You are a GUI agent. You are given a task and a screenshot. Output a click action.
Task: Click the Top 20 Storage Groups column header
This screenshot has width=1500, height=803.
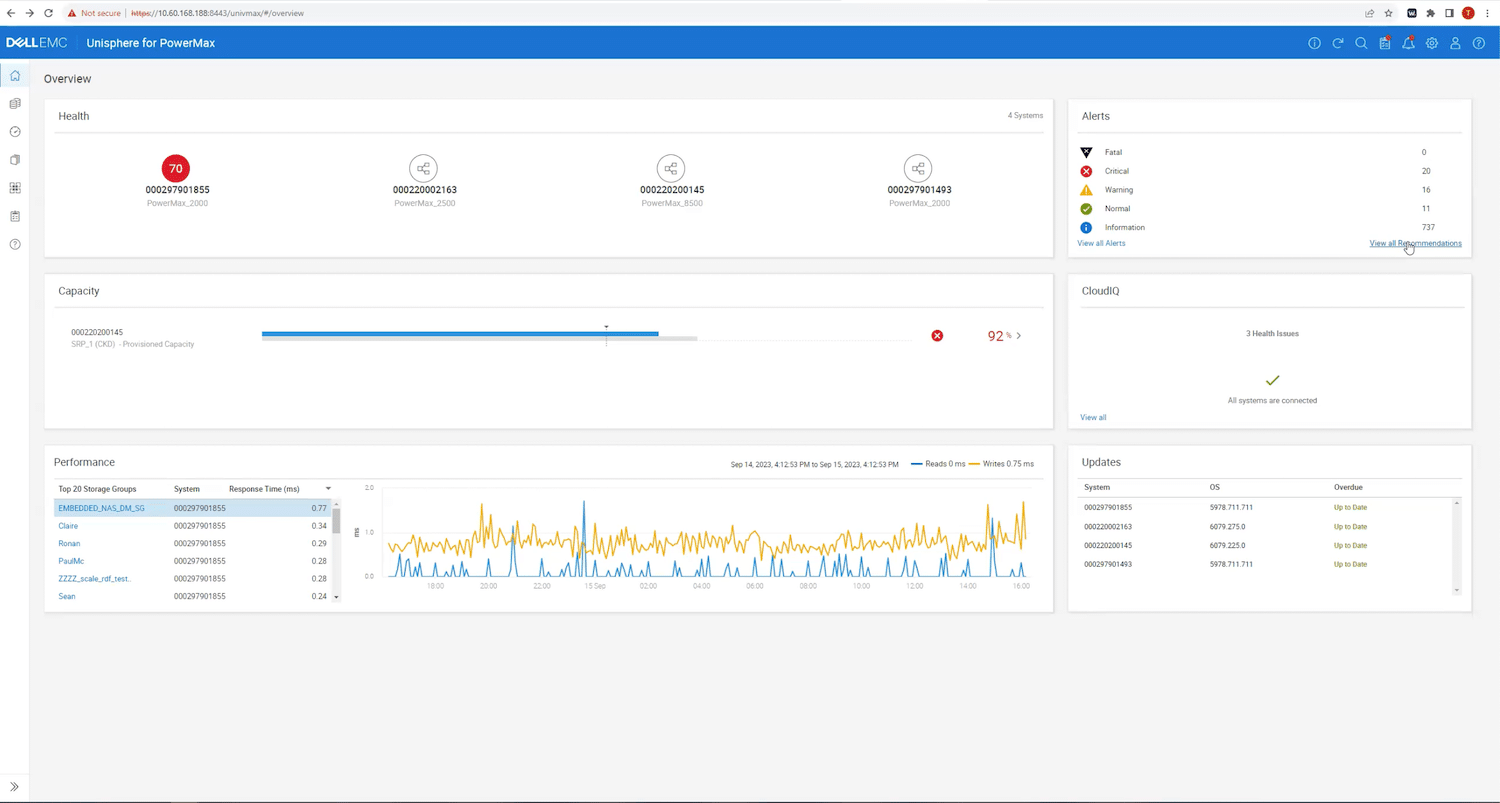pos(97,489)
